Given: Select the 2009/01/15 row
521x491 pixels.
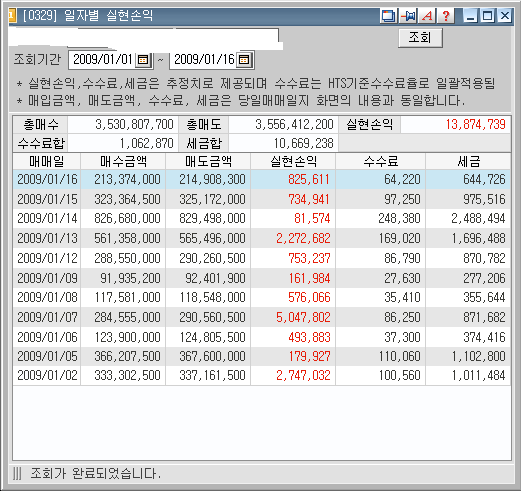Looking at the screenshot, I should 262,199.
